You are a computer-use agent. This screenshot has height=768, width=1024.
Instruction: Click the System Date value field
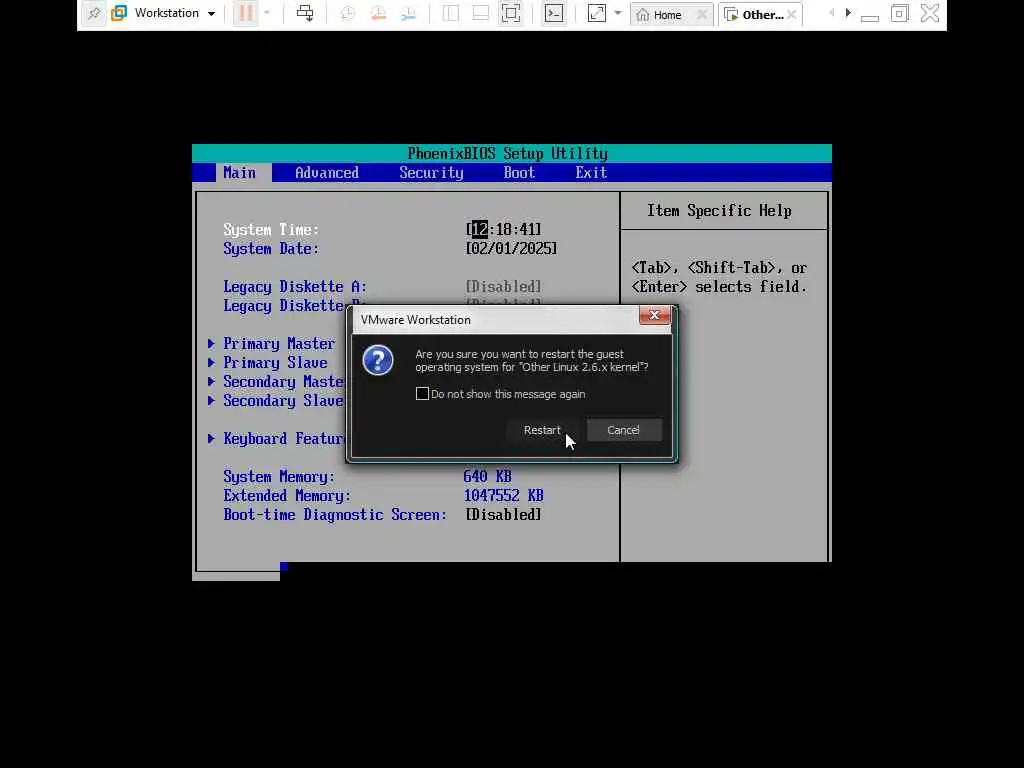[x=511, y=248]
